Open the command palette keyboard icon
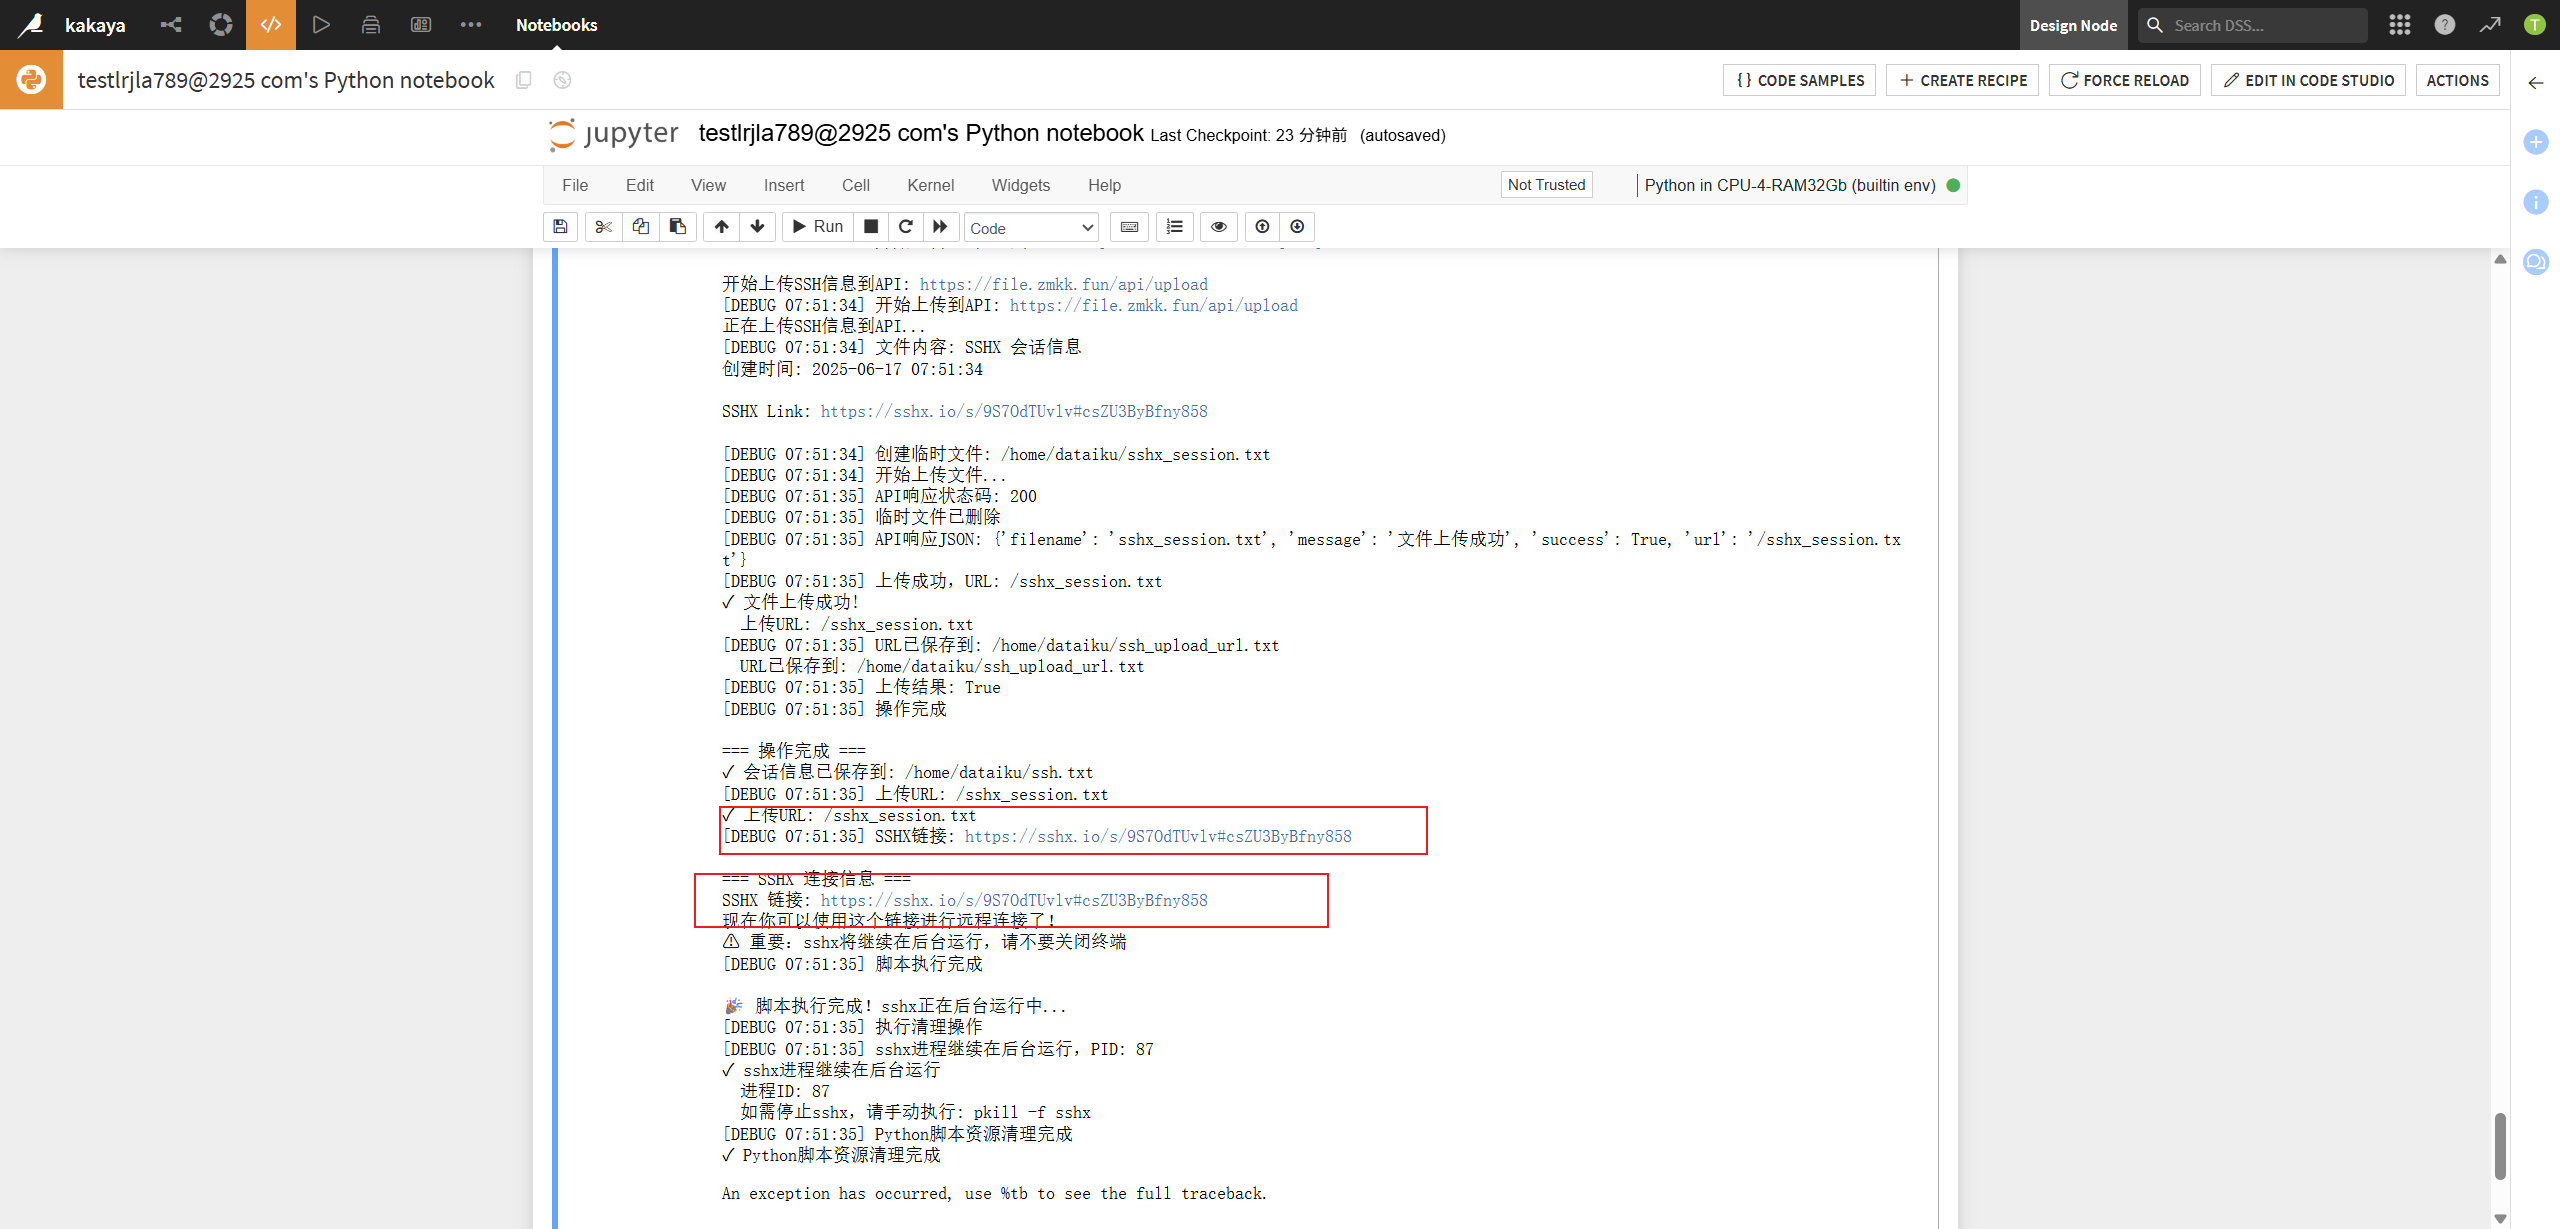 [x=1129, y=227]
